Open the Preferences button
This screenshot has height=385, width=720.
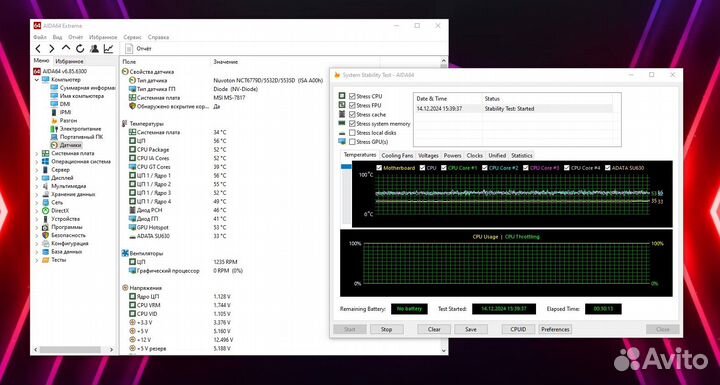[555, 329]
